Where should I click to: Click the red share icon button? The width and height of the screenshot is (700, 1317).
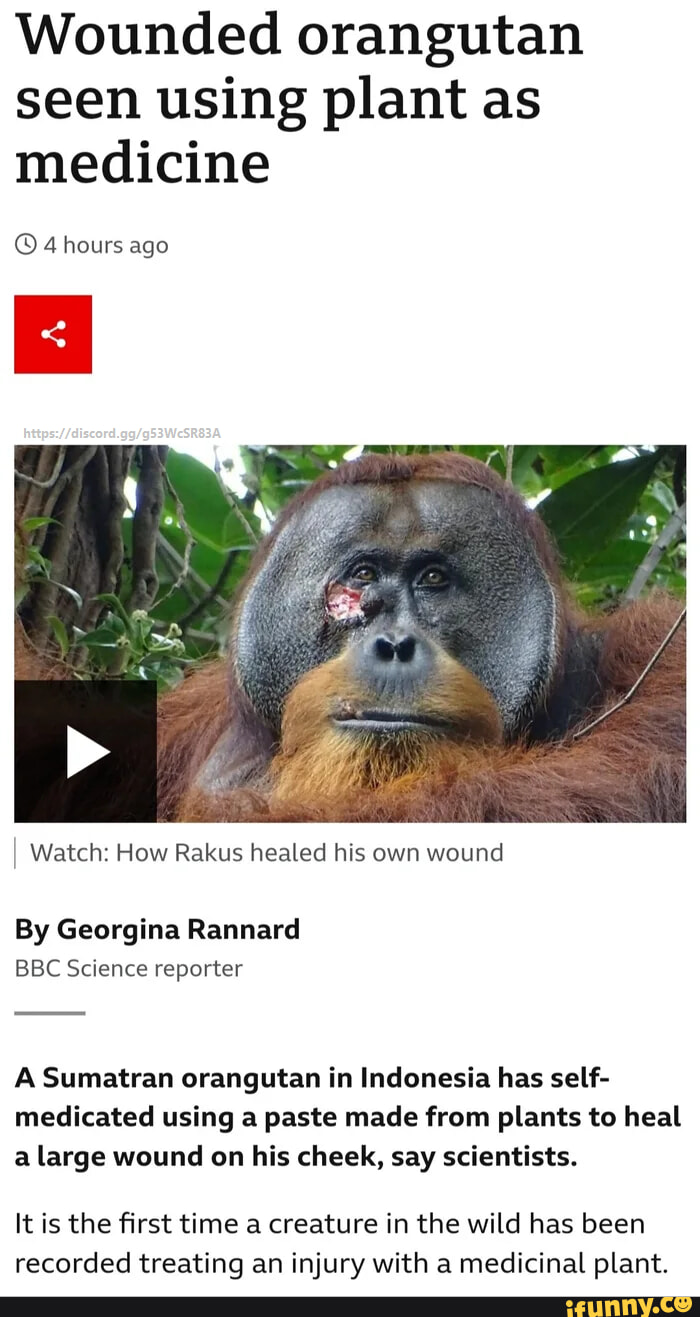pyautogui.click(x=53, y=334)
